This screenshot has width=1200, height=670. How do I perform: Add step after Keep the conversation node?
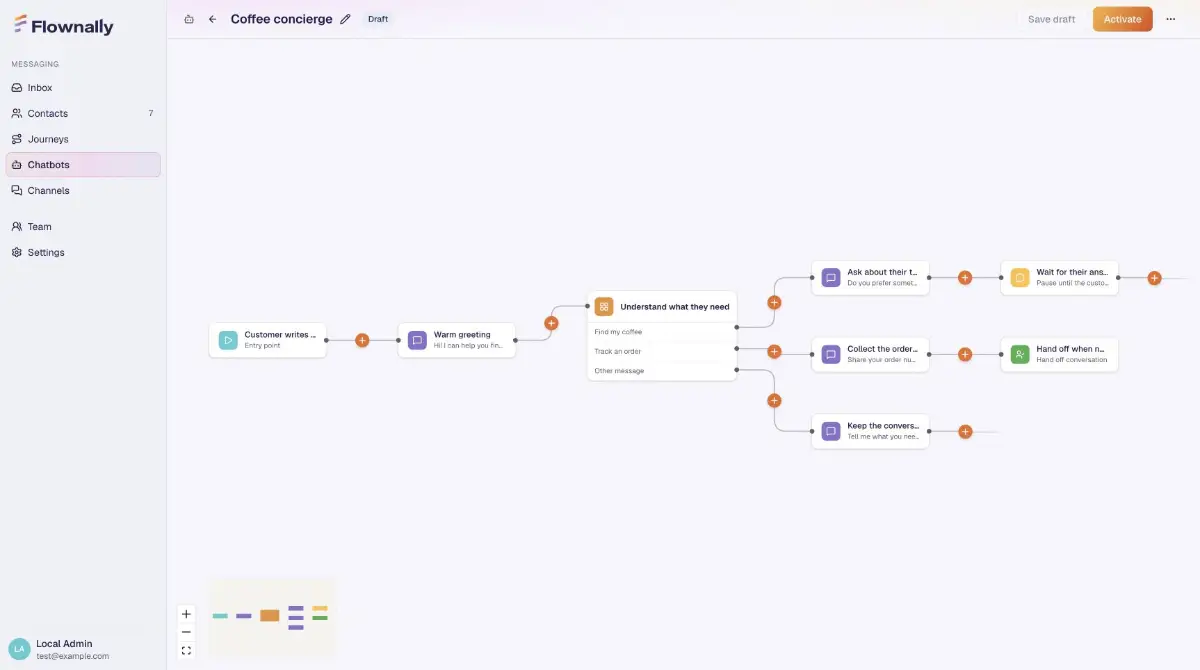(x=965, y=432)
